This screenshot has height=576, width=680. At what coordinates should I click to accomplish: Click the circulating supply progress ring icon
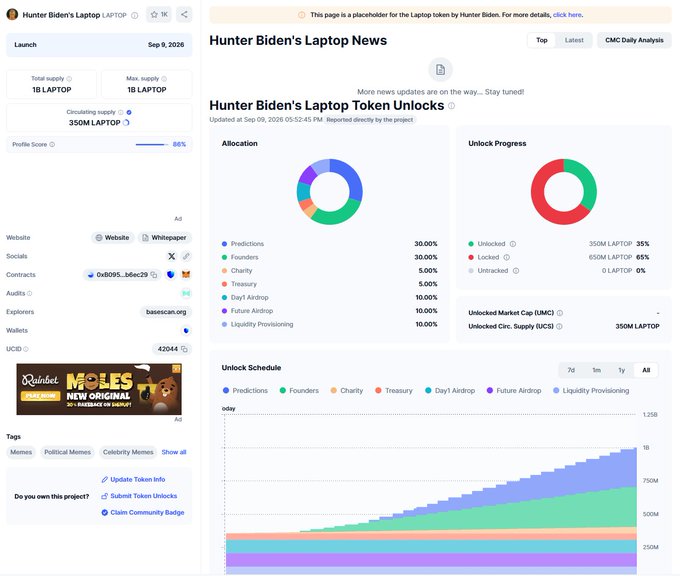[x=126, y=123]
